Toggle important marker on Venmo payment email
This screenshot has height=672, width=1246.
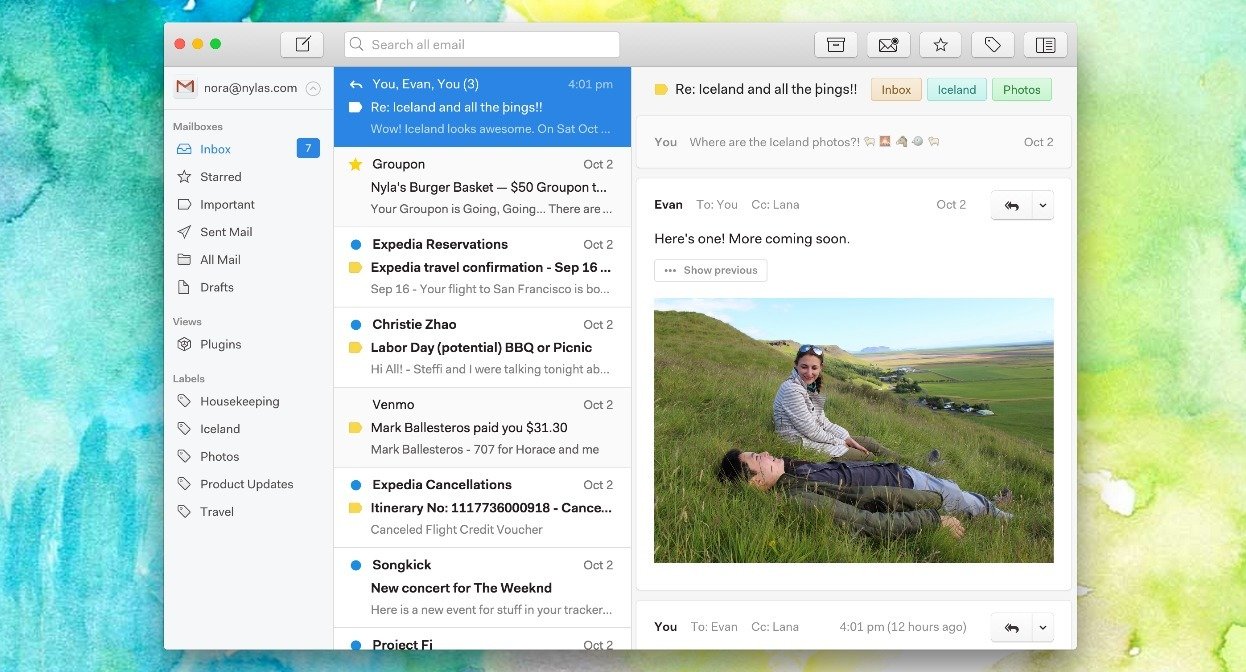point(355,427)
